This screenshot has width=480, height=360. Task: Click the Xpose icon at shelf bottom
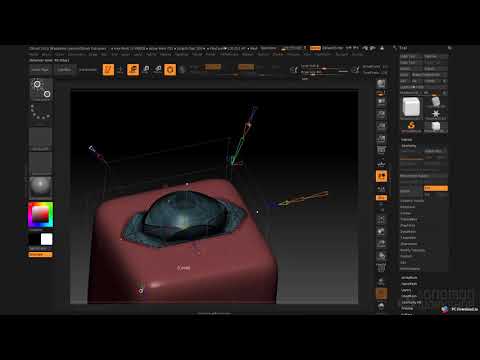(x=381, y=306)
